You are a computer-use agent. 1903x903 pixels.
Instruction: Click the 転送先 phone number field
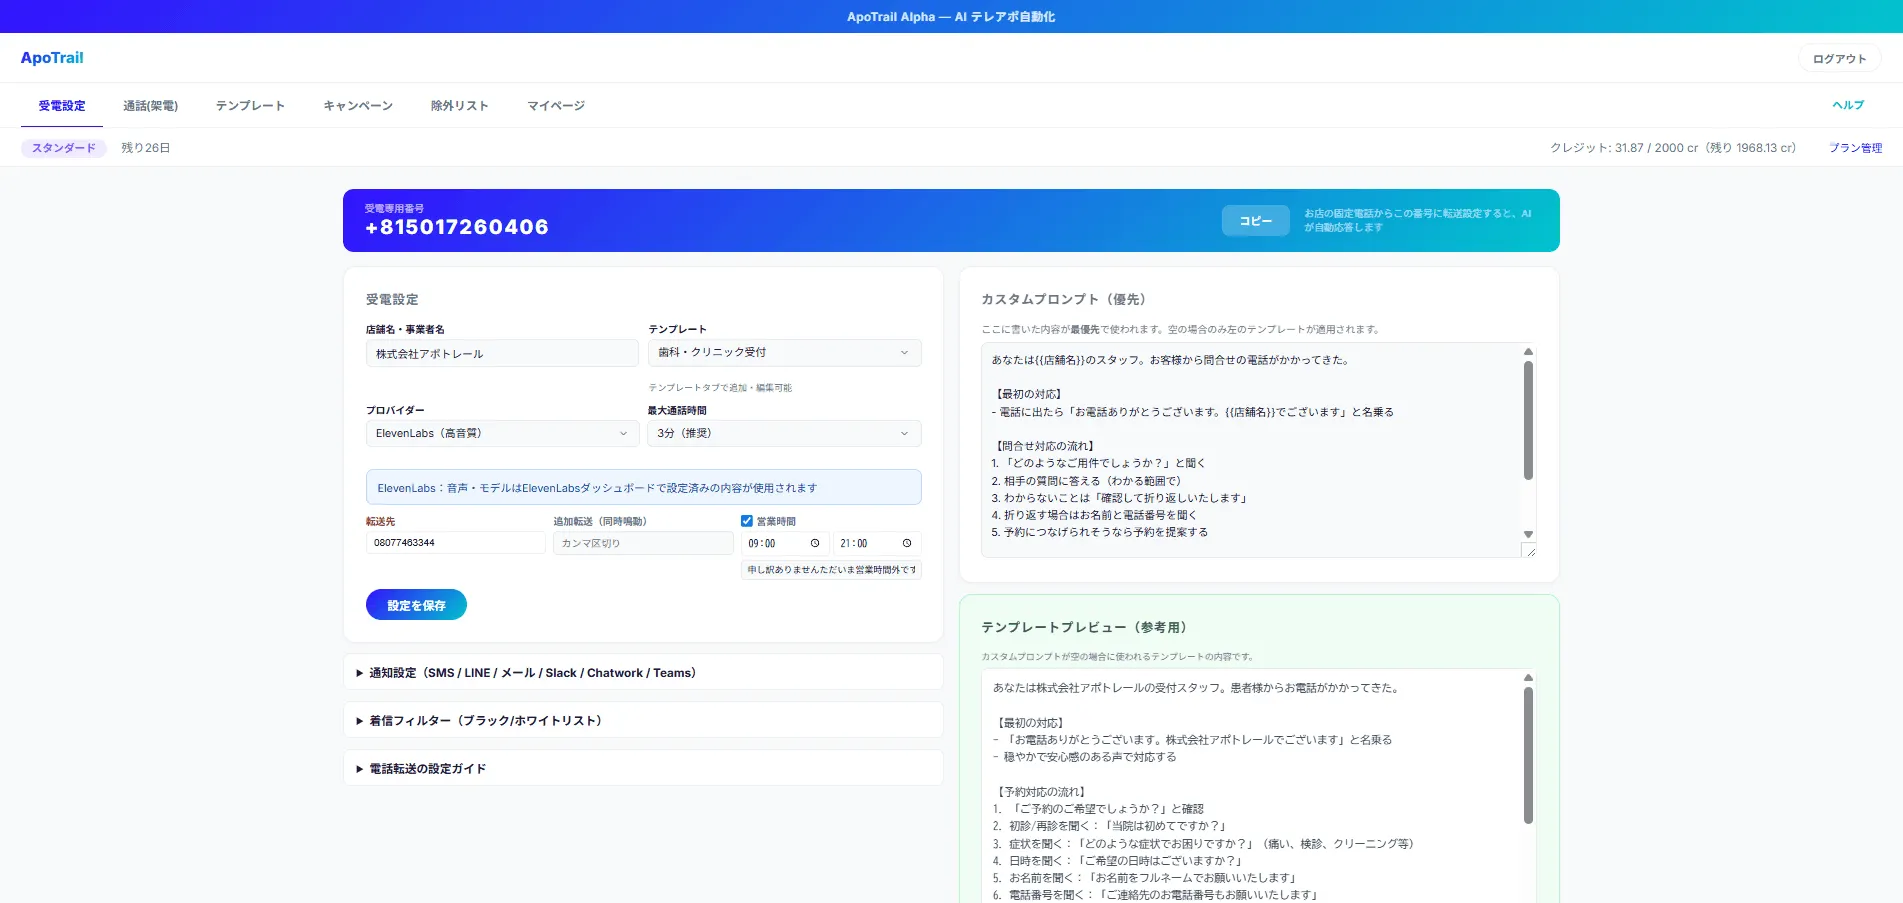455,543
